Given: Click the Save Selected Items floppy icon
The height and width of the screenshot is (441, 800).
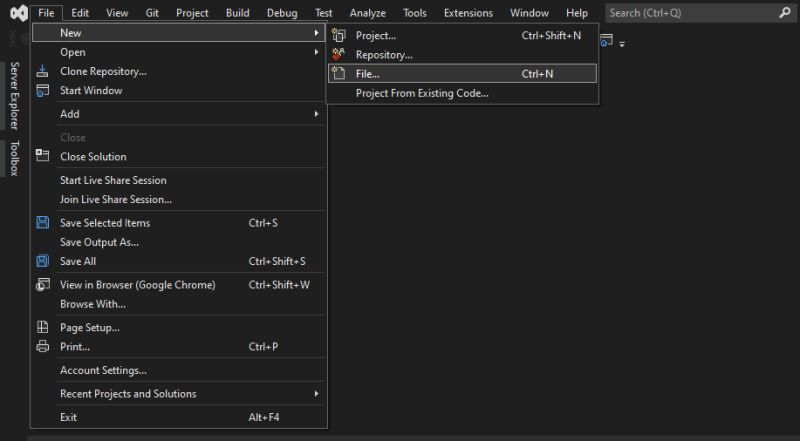Looking at the screenshot, I should 43,223.
